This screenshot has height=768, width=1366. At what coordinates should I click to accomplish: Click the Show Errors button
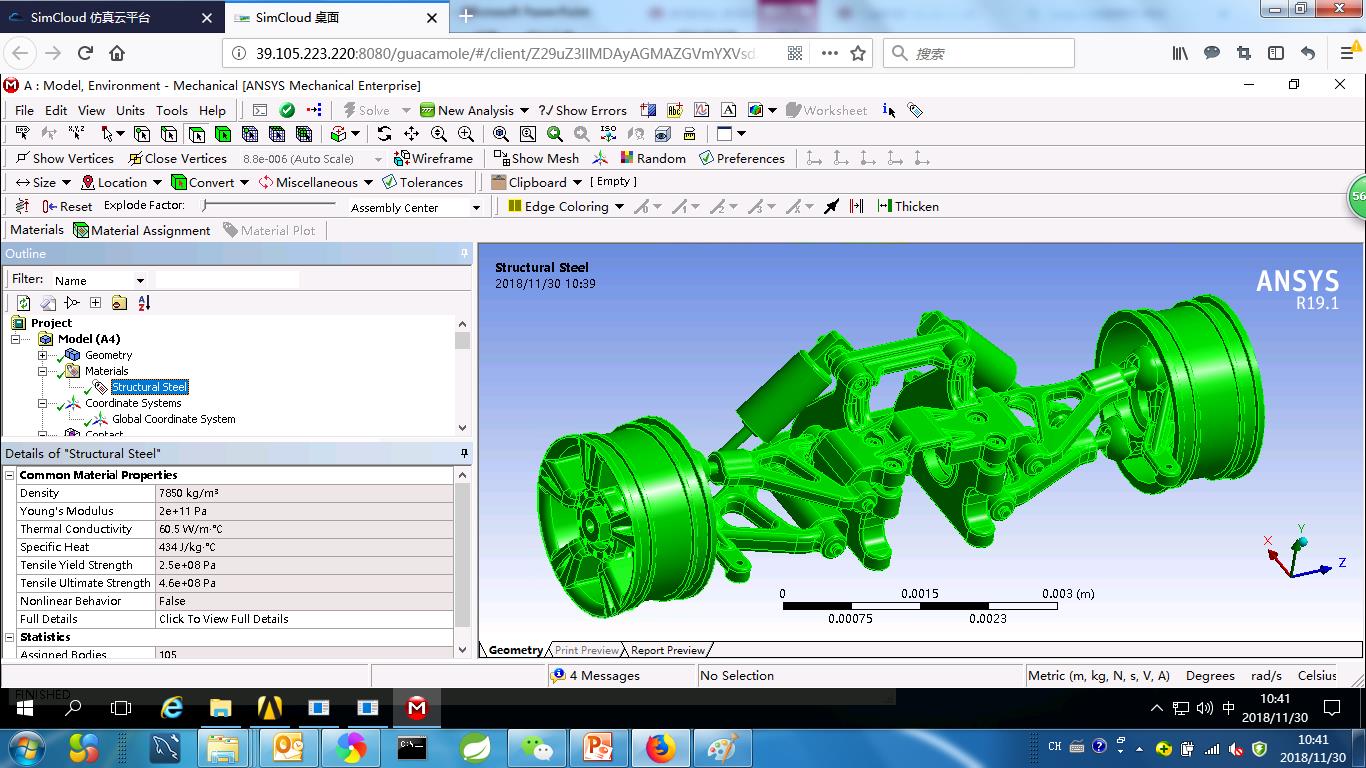click(x=583, y=110)
